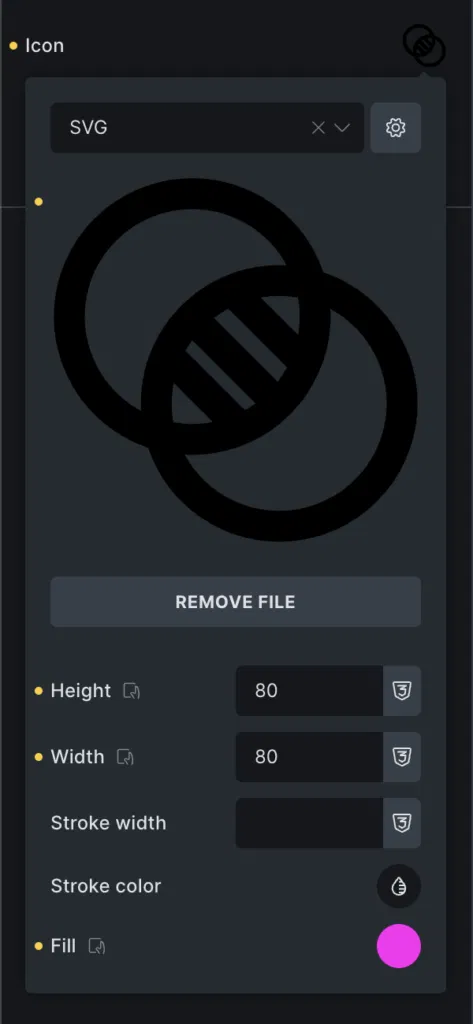Click the Icon control label
Screen dimensions: 473x1024
[x=44, y=46]
